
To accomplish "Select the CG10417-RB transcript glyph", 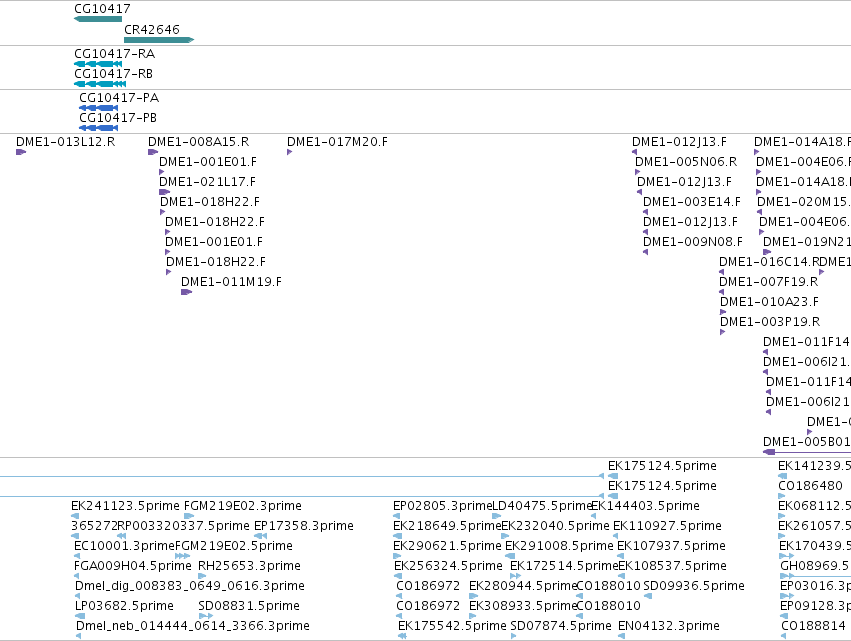I will [100, 84].
